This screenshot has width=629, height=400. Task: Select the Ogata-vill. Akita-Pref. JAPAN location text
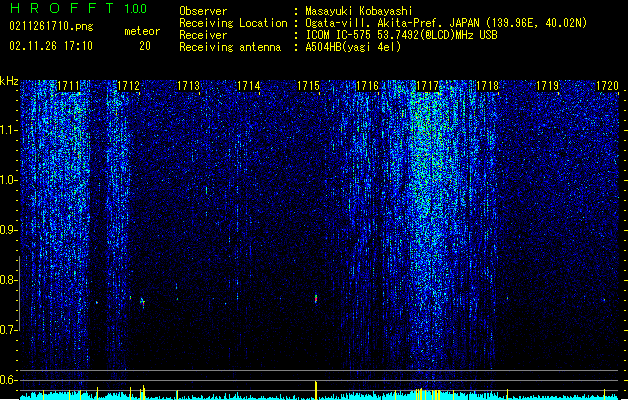point(446,23)
